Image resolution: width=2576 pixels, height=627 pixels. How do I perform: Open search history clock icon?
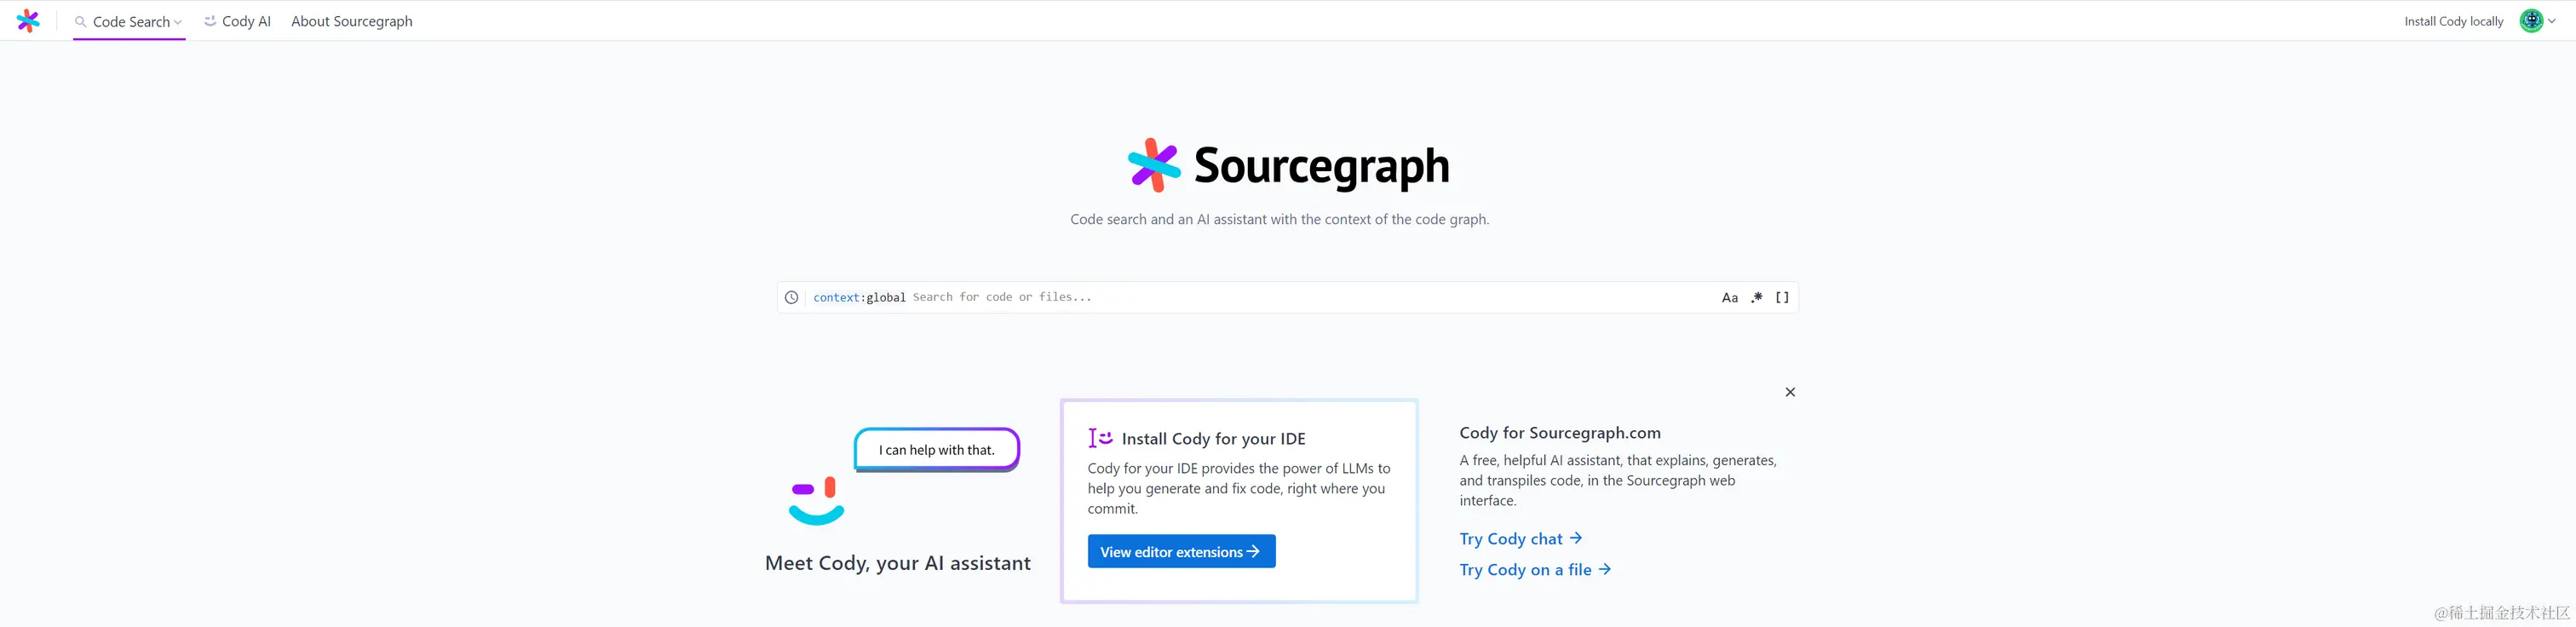[x=791, y=297]
